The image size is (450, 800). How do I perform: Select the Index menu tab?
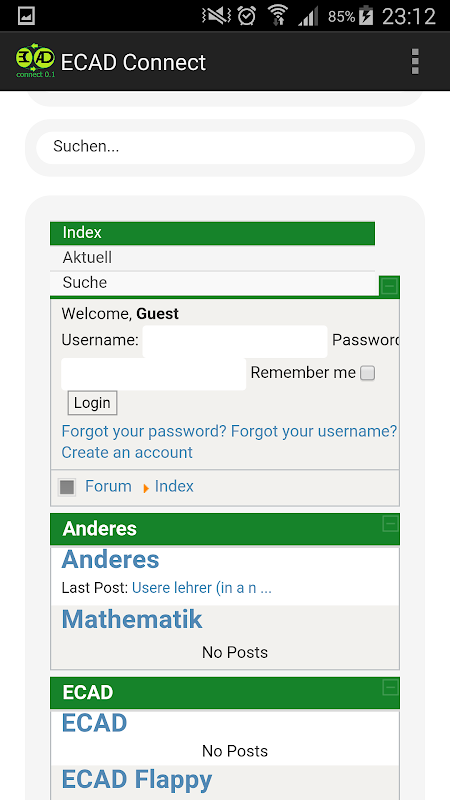pyautogui.click(x=212, y=233)
